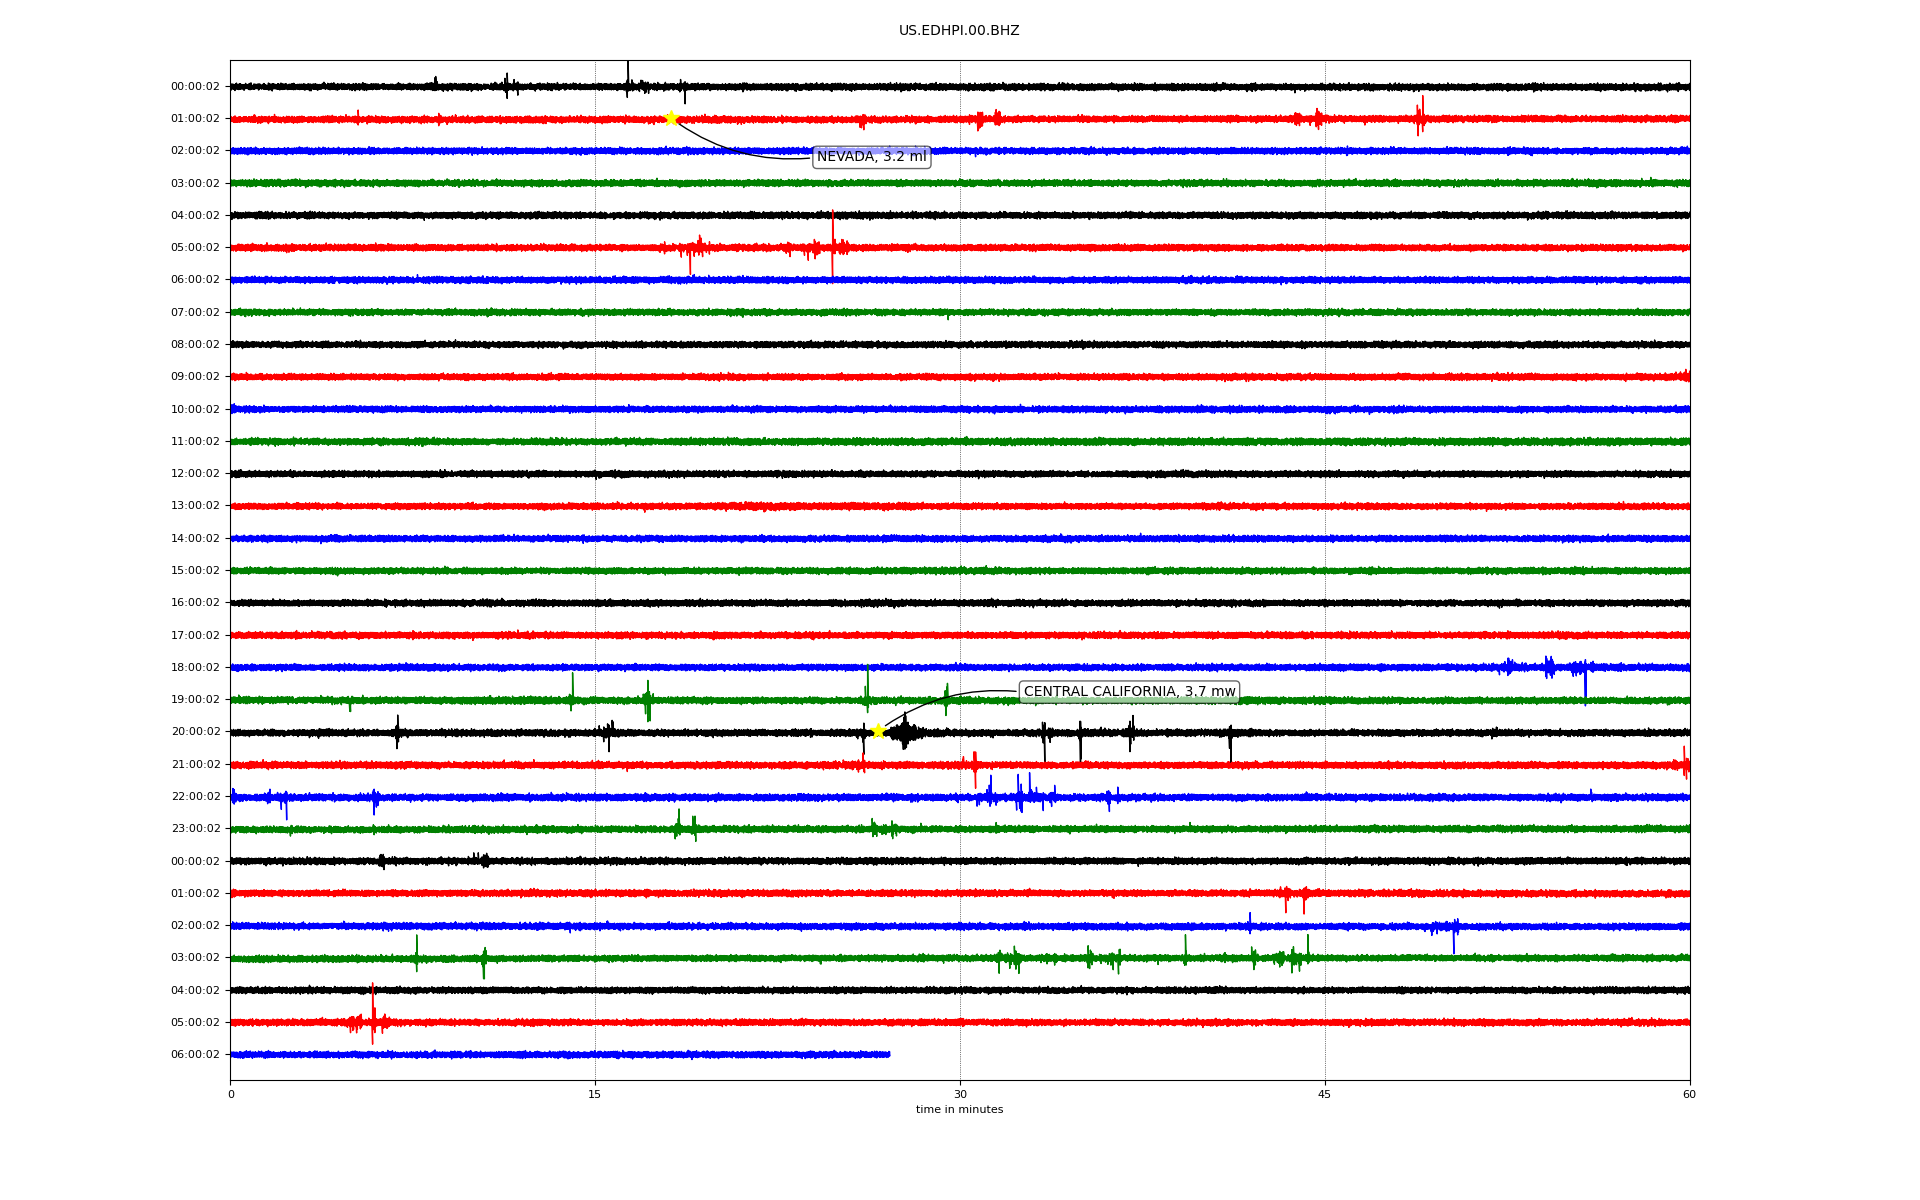Click the 14:00:02 row time label
This screenshot has width=1920, height=1200.
coord(195,538)
